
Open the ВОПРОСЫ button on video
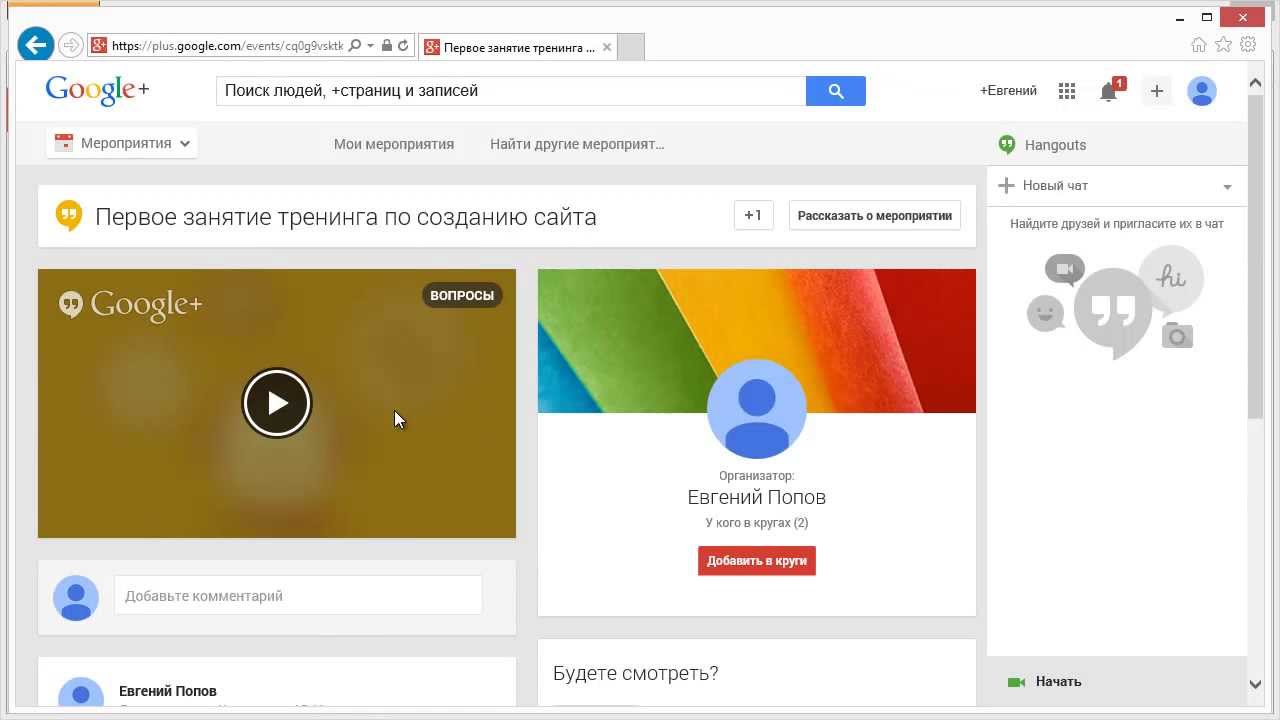tap(462, 295)
